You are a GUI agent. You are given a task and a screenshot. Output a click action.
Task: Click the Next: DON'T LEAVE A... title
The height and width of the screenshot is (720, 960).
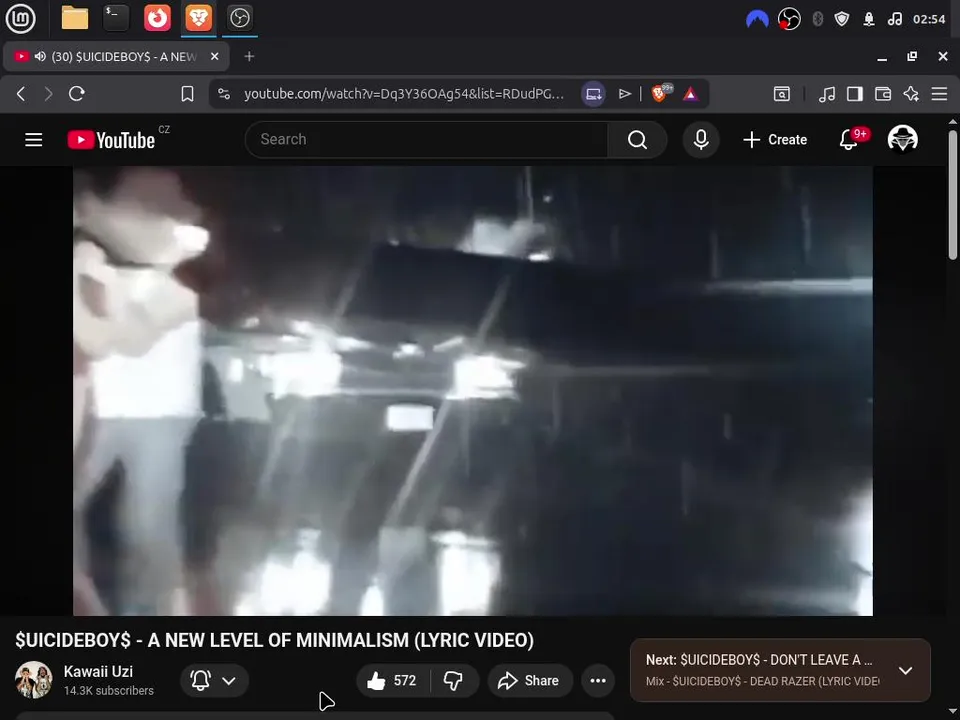tap(759, 659)
